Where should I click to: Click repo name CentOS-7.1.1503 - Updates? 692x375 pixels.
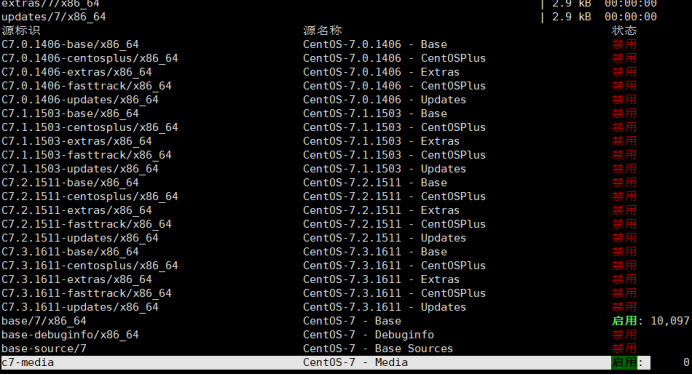click(x=385, y=169)
